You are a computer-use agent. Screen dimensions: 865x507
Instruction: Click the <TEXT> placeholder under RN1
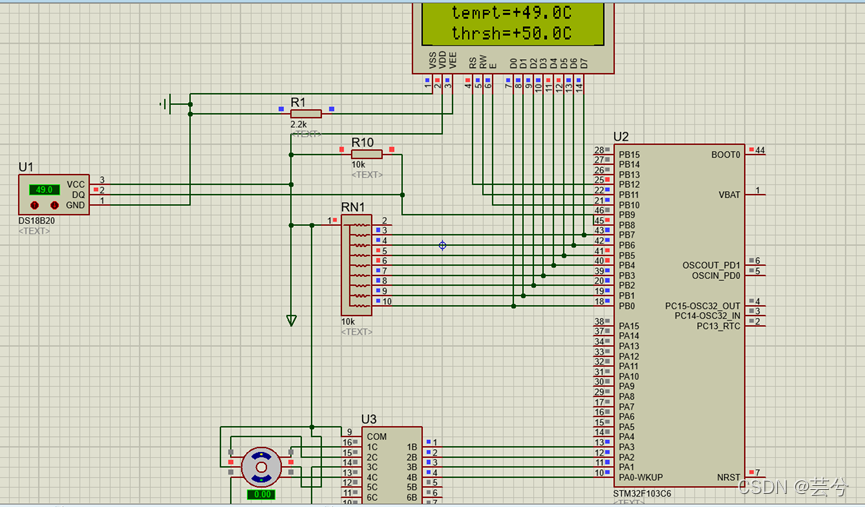tap(357, 332)
